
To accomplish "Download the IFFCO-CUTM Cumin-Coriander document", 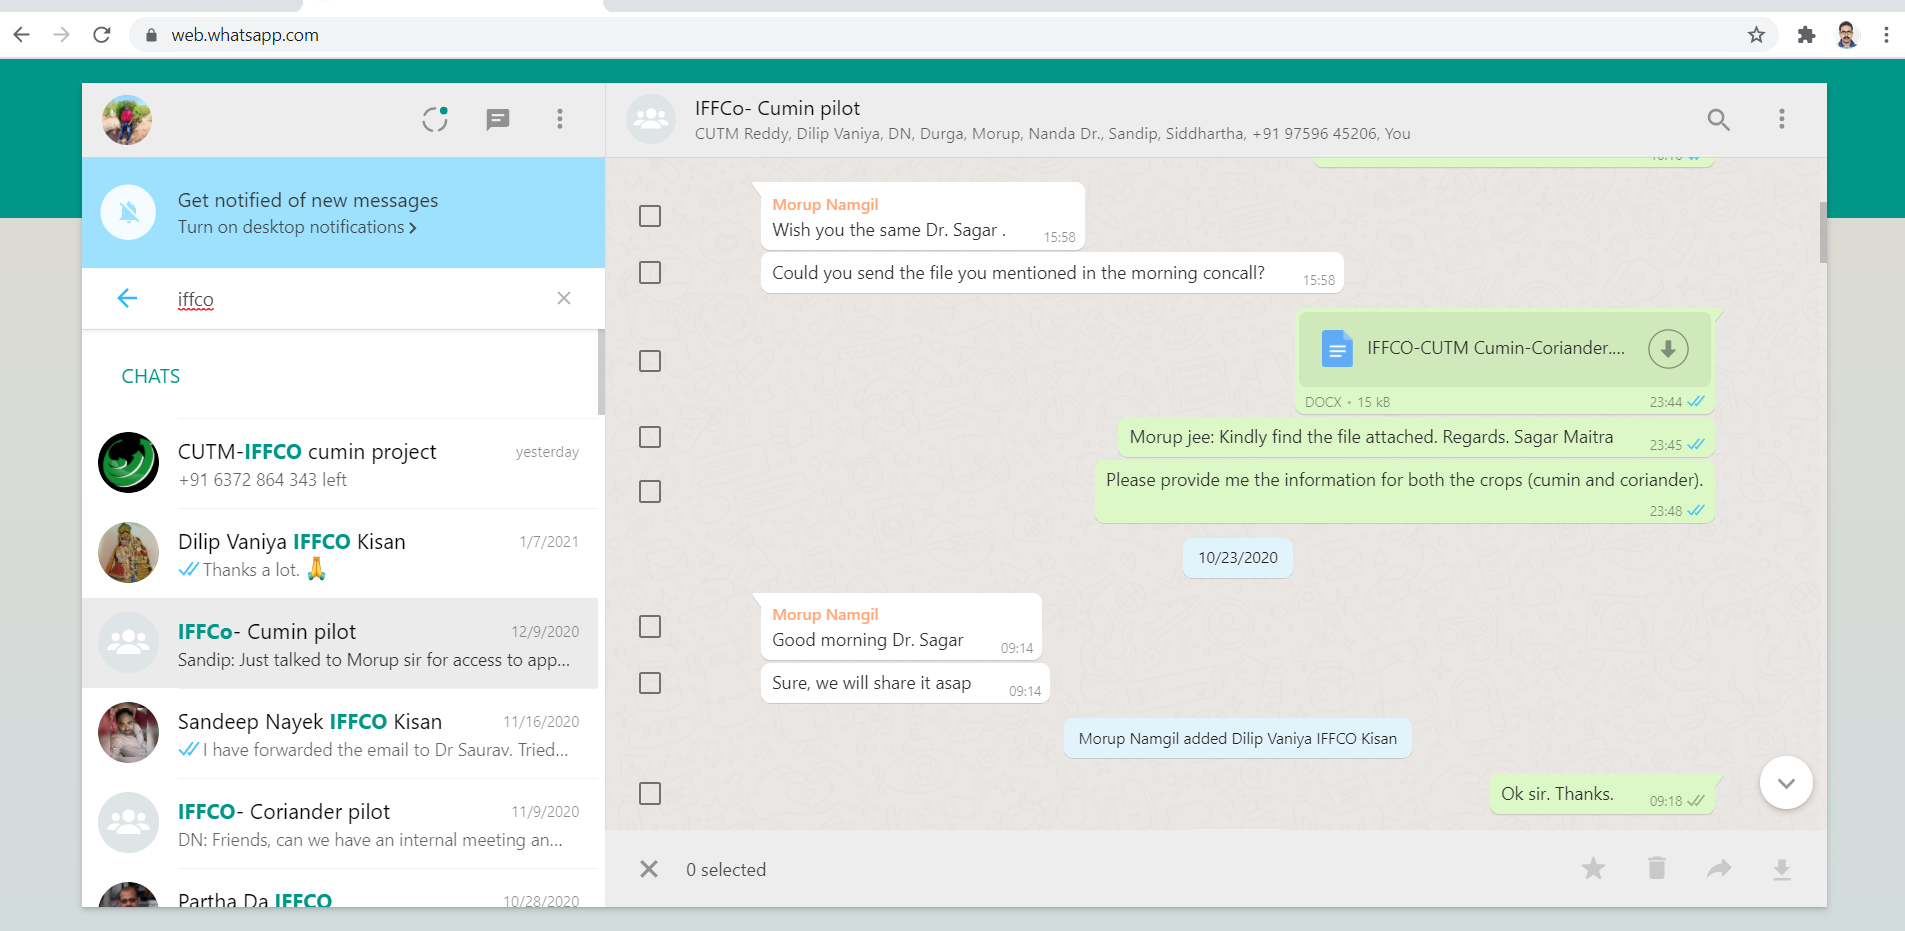I will point(1668,348).
